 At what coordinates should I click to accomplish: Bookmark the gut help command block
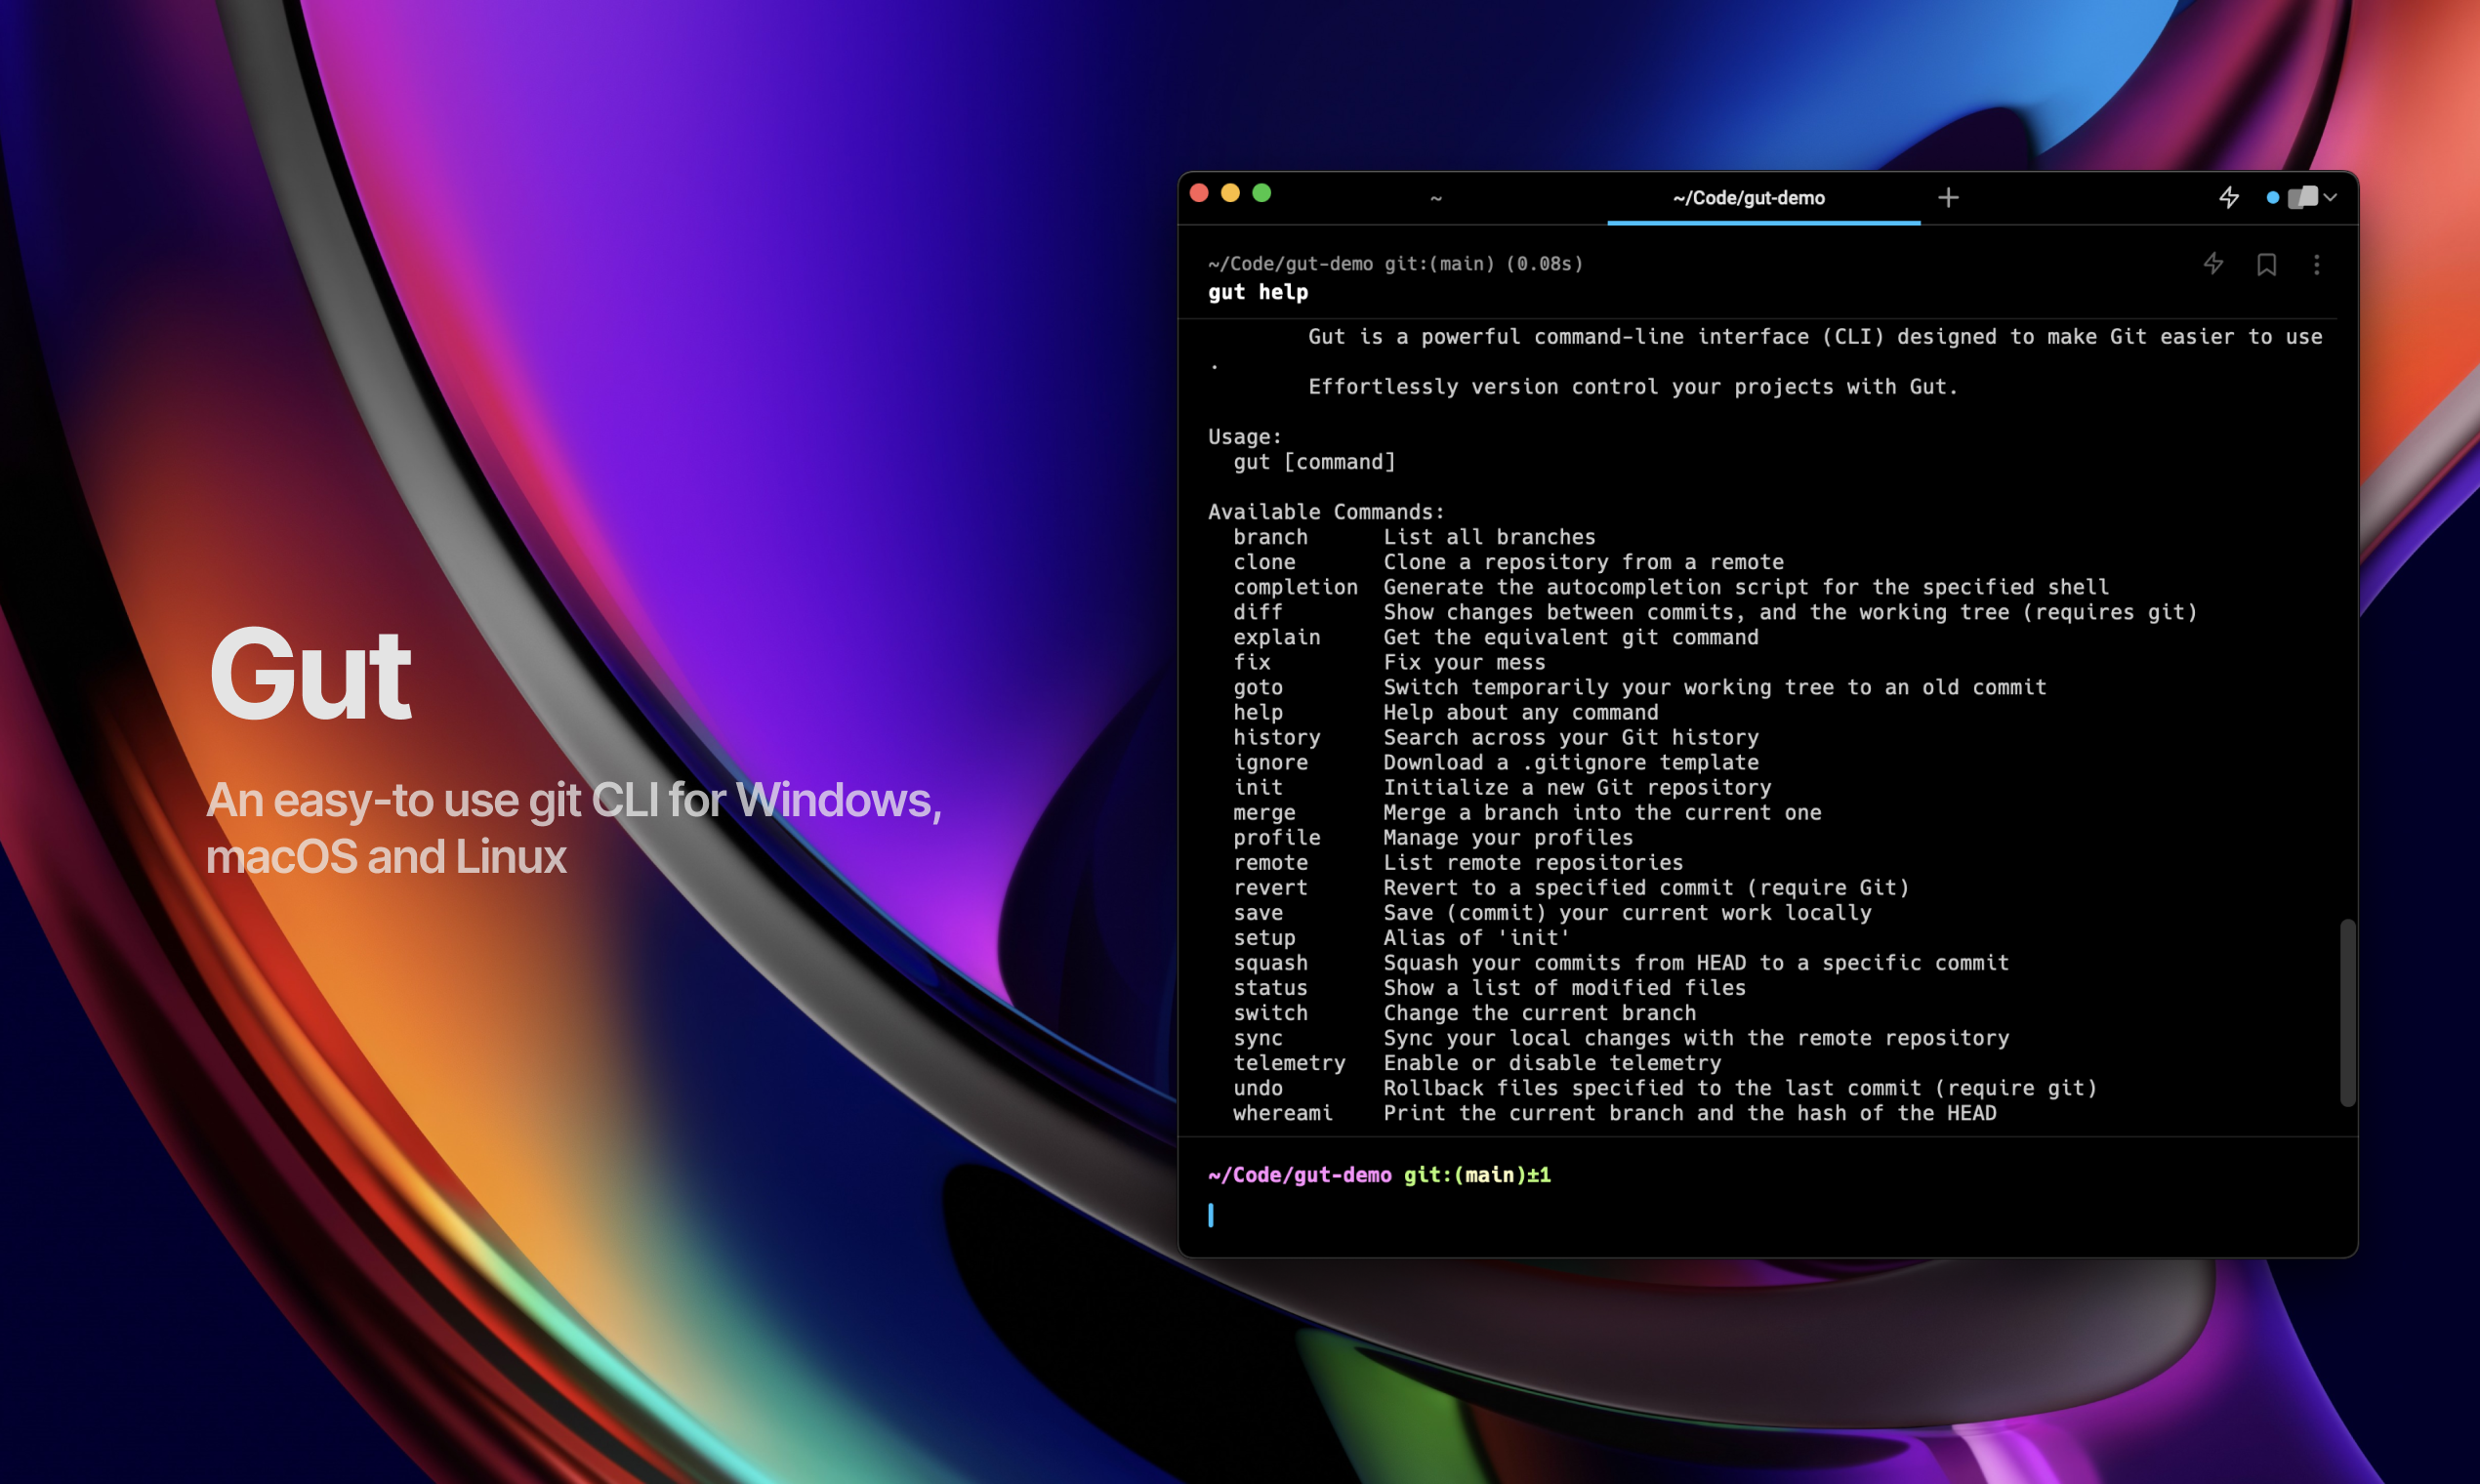tap(2266, 264)
